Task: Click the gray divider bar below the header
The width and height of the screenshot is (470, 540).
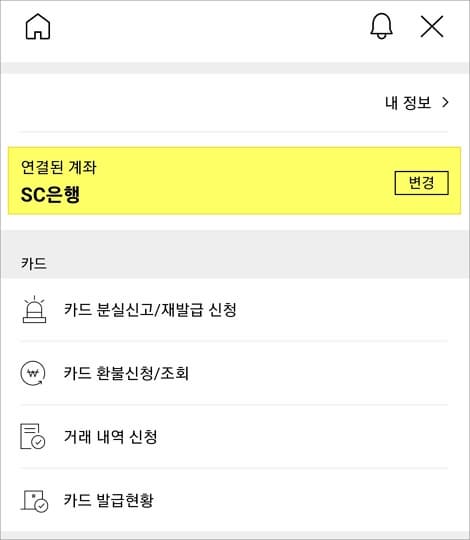Action: click(x=235, y=68)
